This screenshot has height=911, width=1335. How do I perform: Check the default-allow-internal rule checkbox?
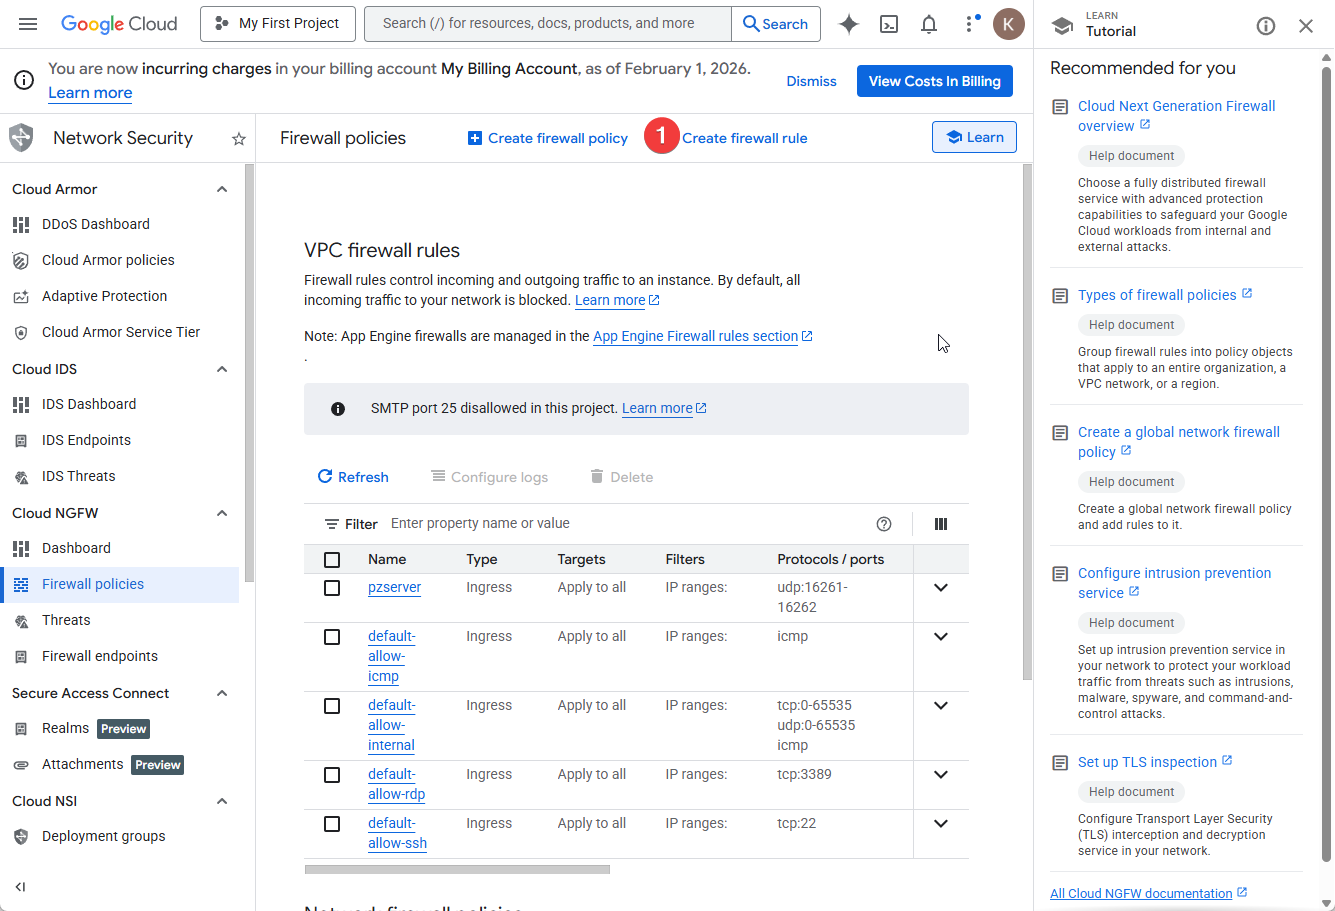pyautogui.click(x=332, y=706)
